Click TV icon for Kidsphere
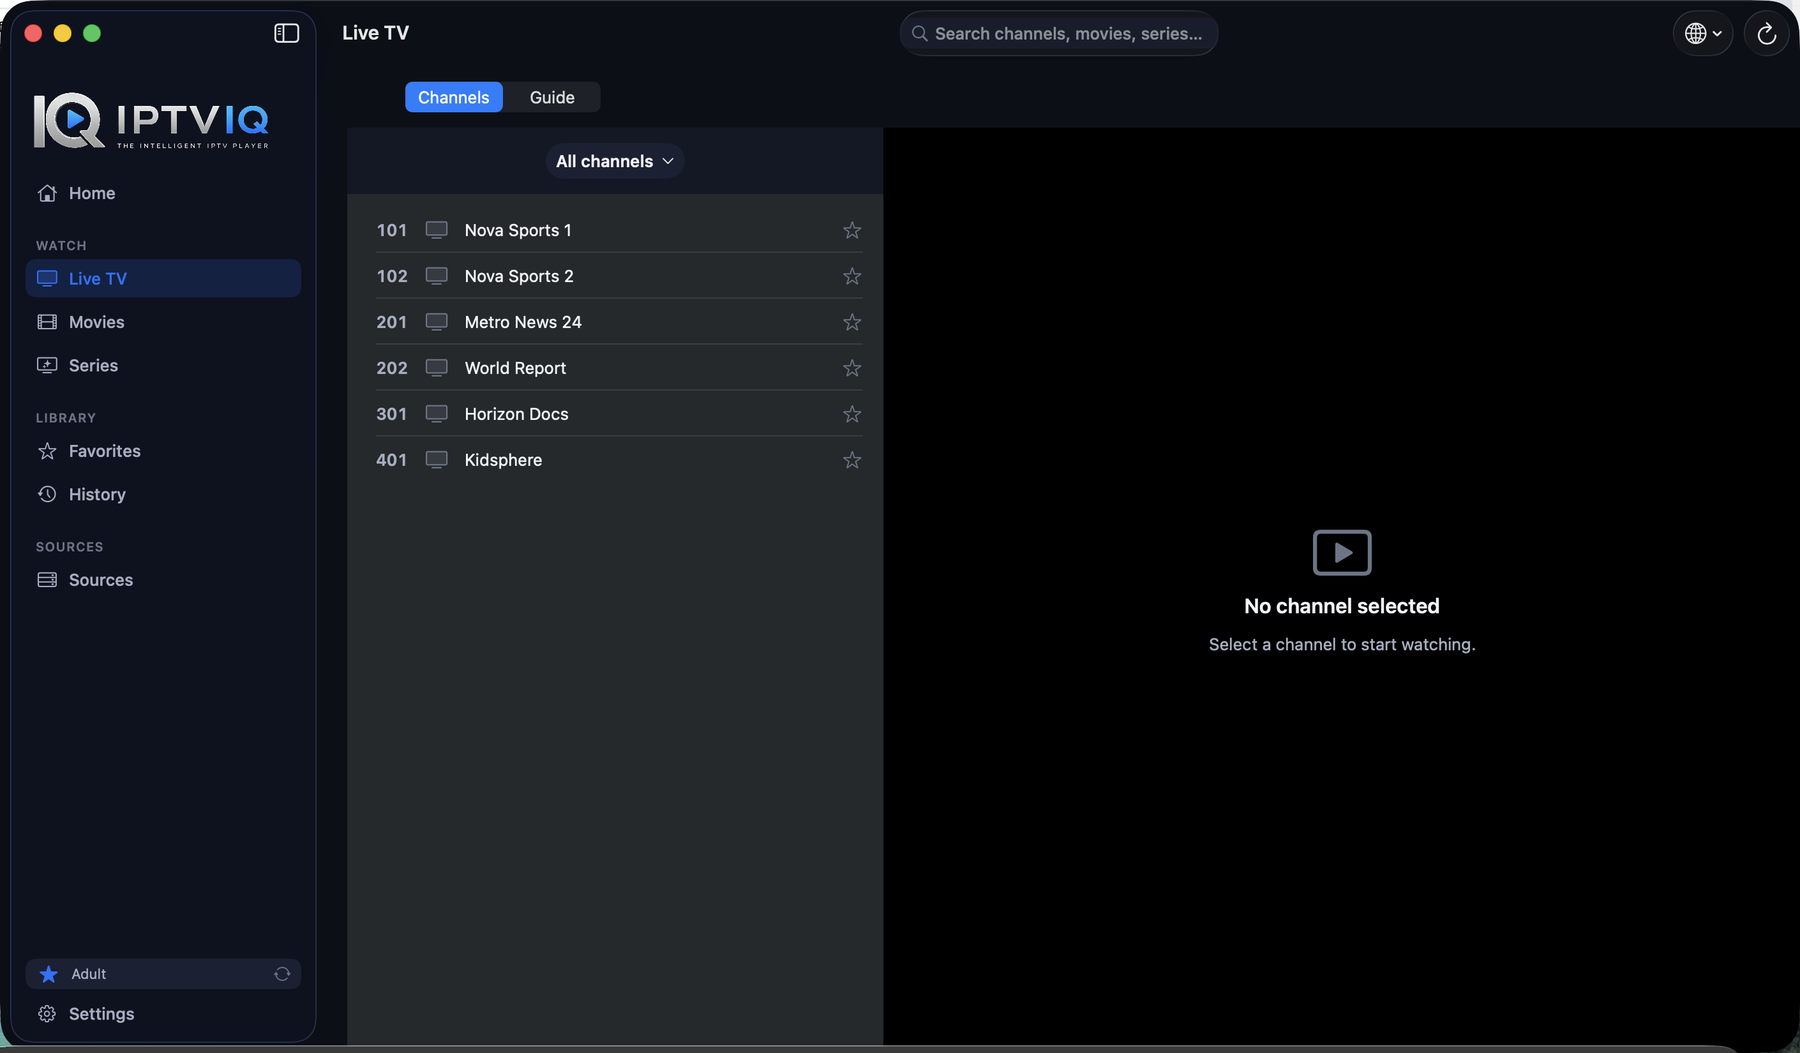Viewport: 1800px width, 1053px height. point(436,460)
